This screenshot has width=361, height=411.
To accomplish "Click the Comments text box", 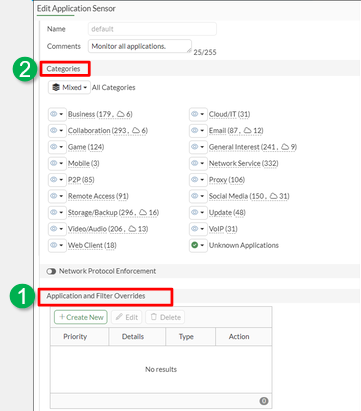I will tap(140, 46).
